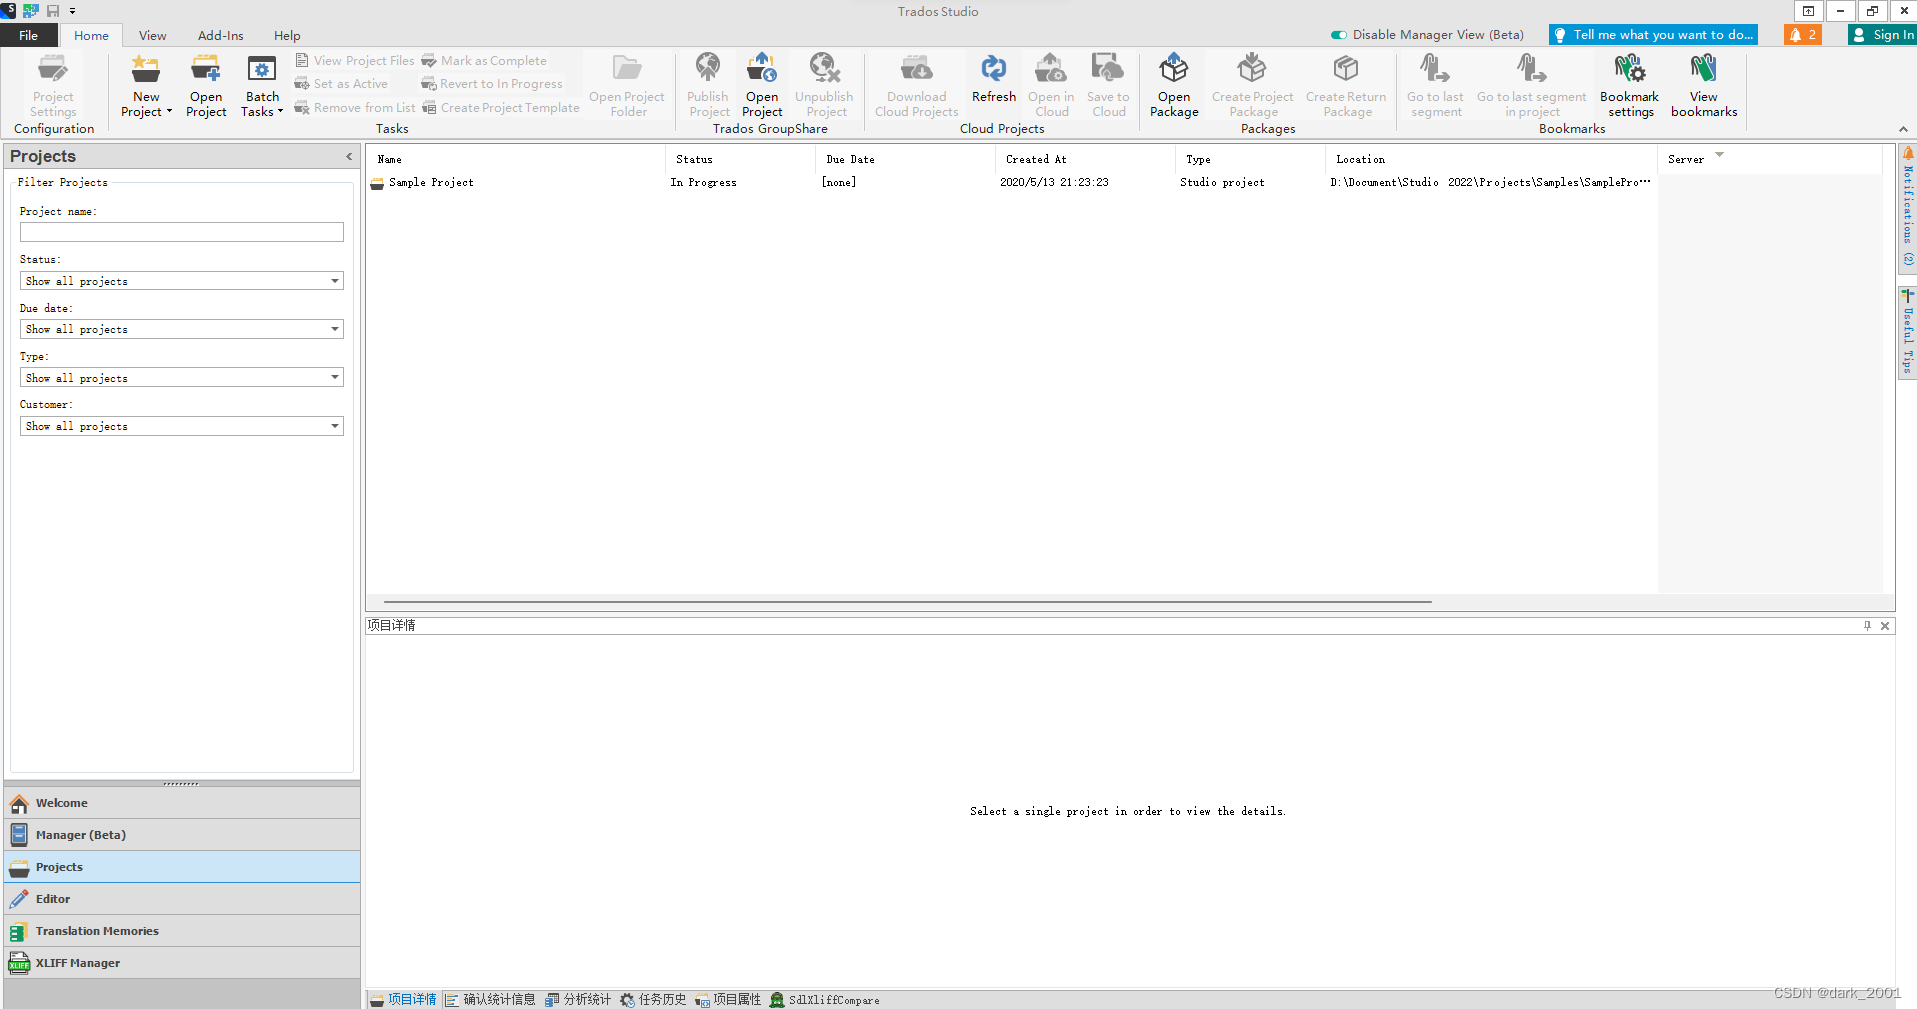Screen dimensions: 1917x1009
Task: Open the Useful Tips side tab
Action: click(x=1907, y=333)
